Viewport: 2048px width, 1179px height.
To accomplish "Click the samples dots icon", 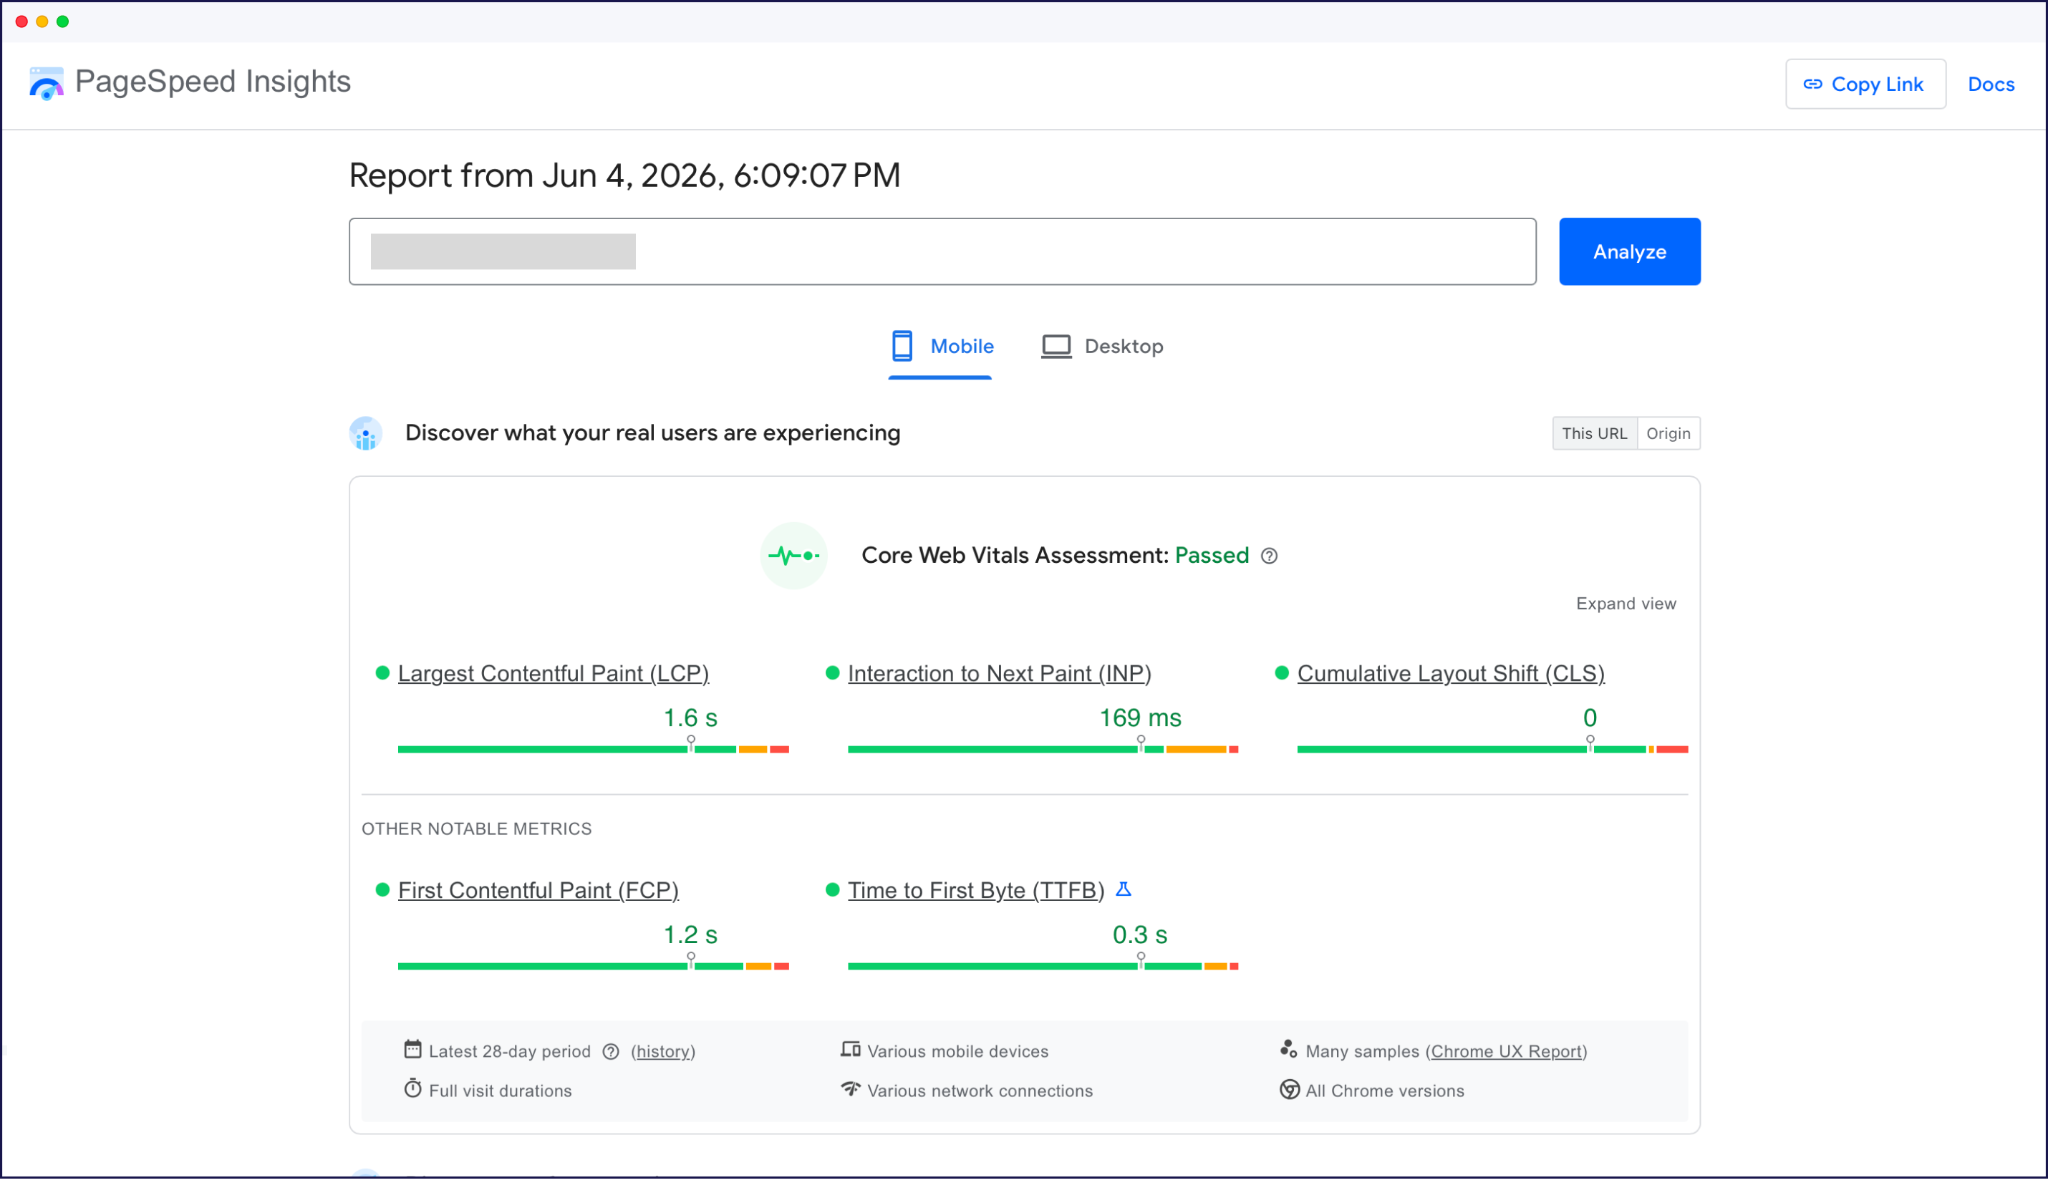I will [1288, 1049].
